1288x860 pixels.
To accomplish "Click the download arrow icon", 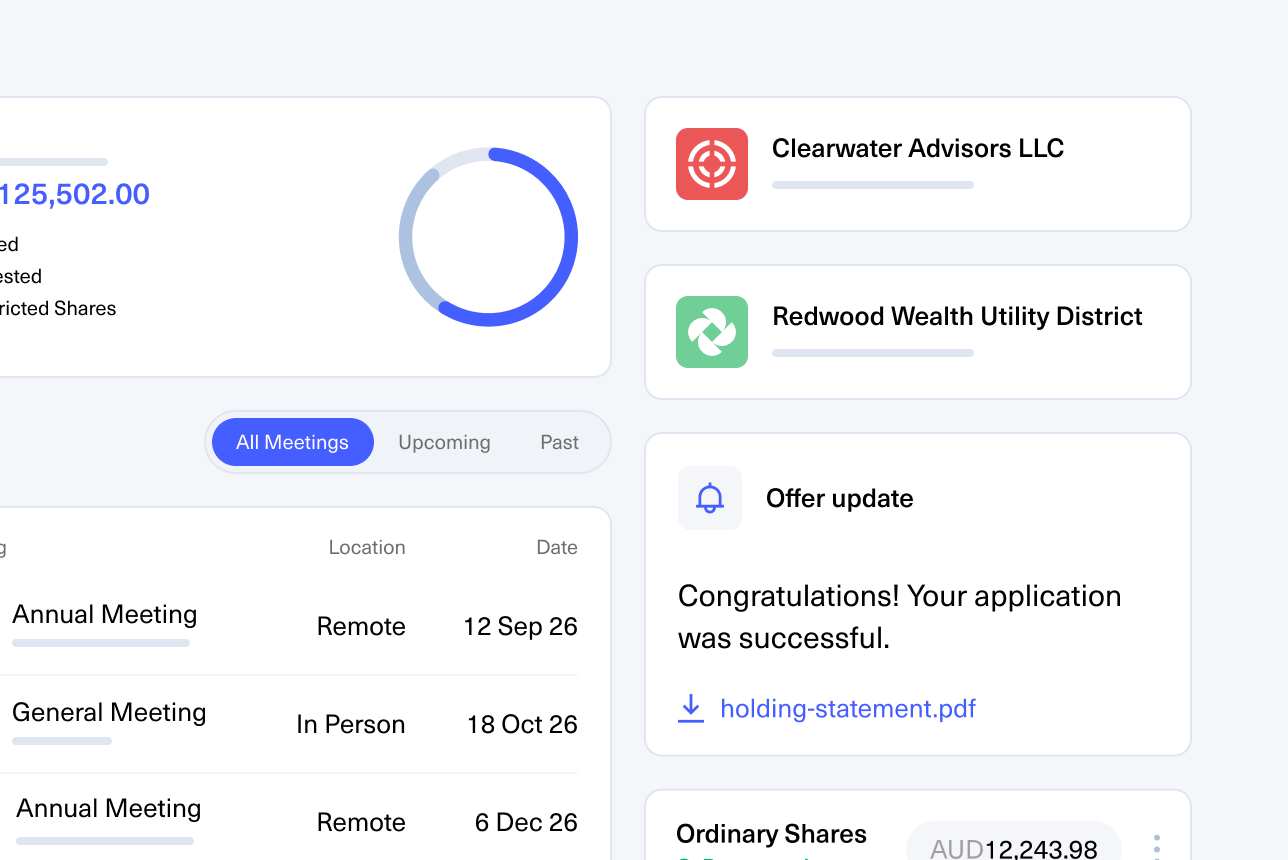I will 691,709.
